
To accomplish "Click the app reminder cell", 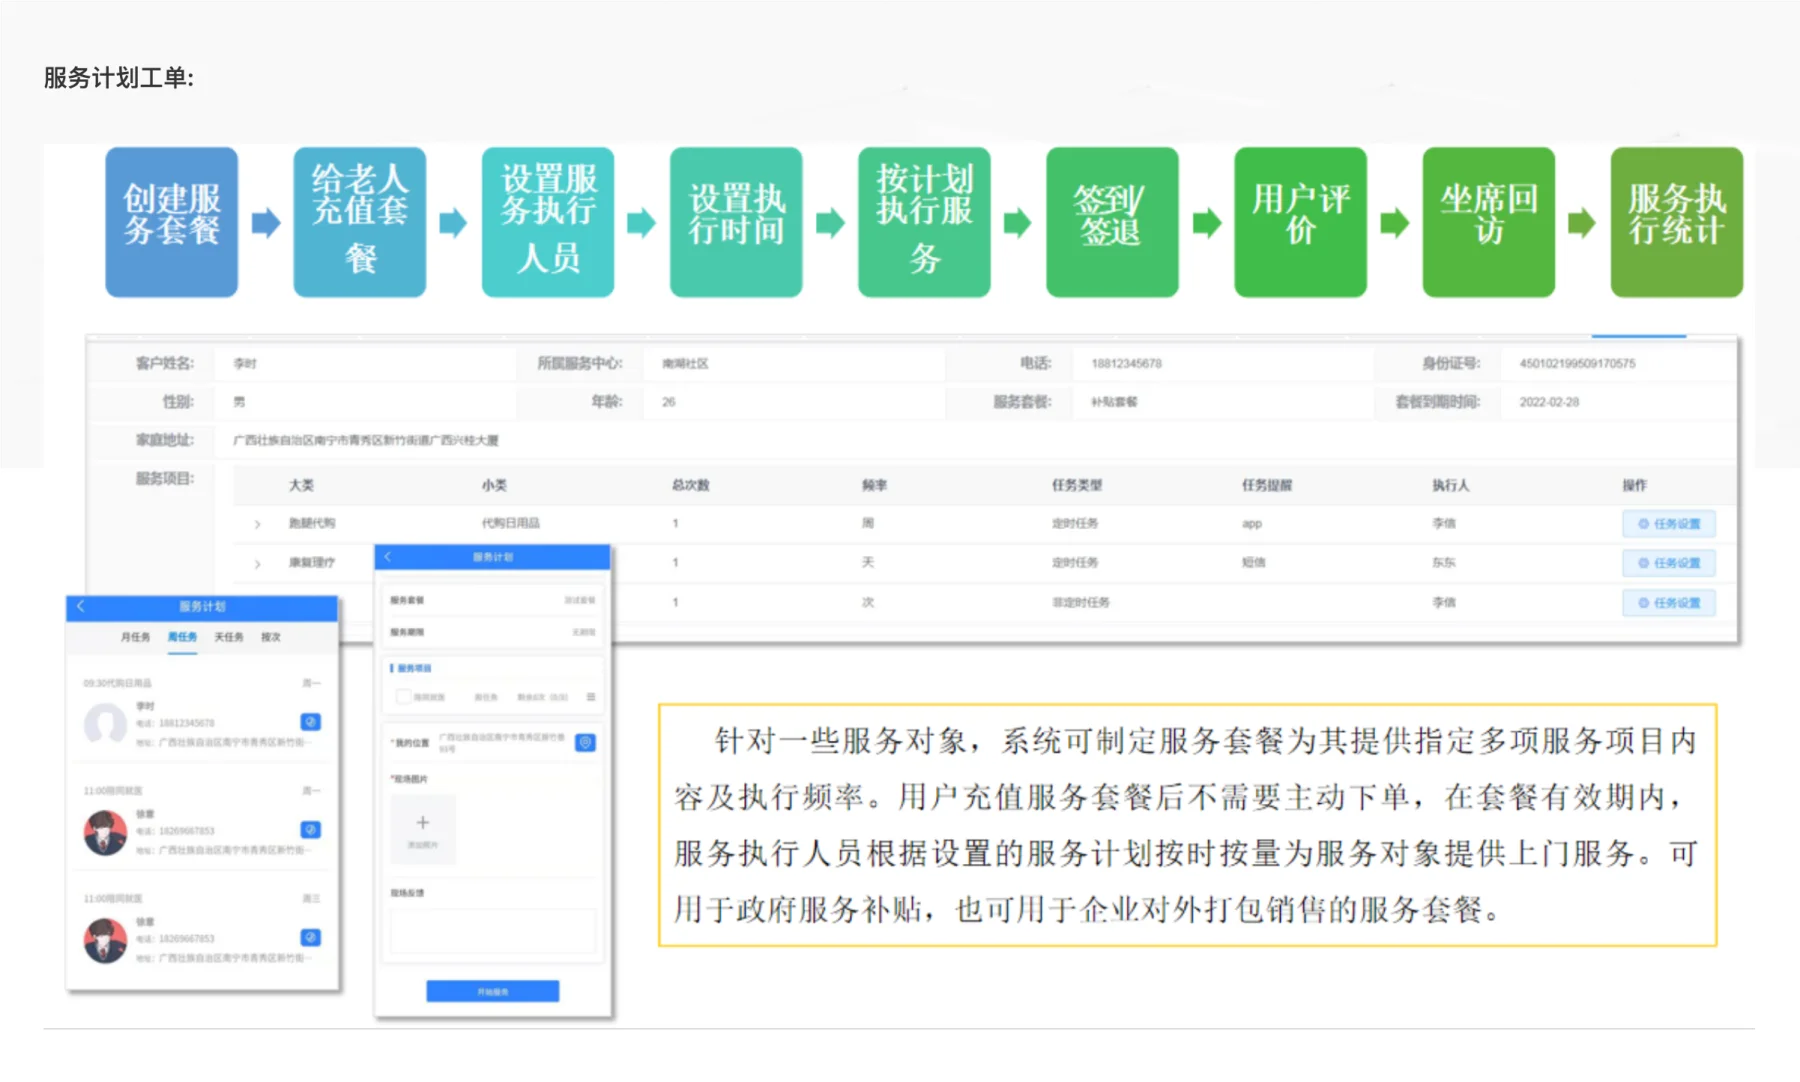I will 1251,524.
